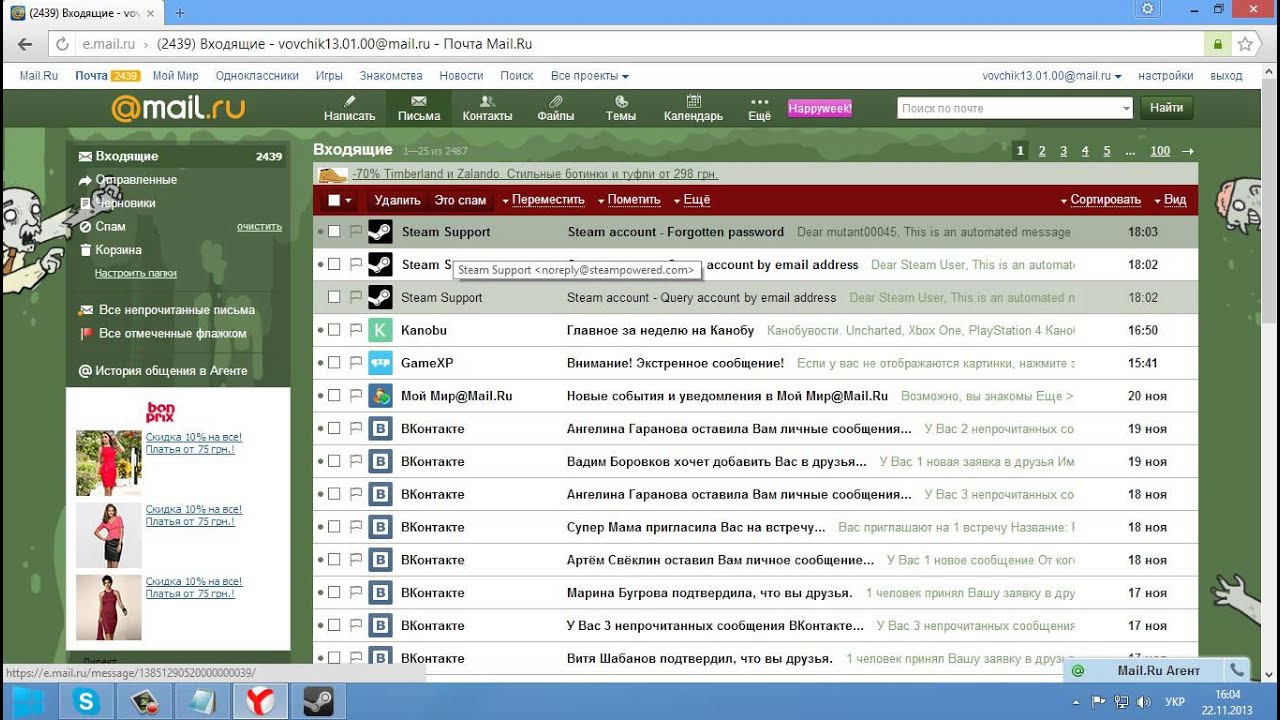Expand the toolbar Ещё dropdown
Image resolution: width=1280 pixels, height=720 pixels.
pos(691,200)
